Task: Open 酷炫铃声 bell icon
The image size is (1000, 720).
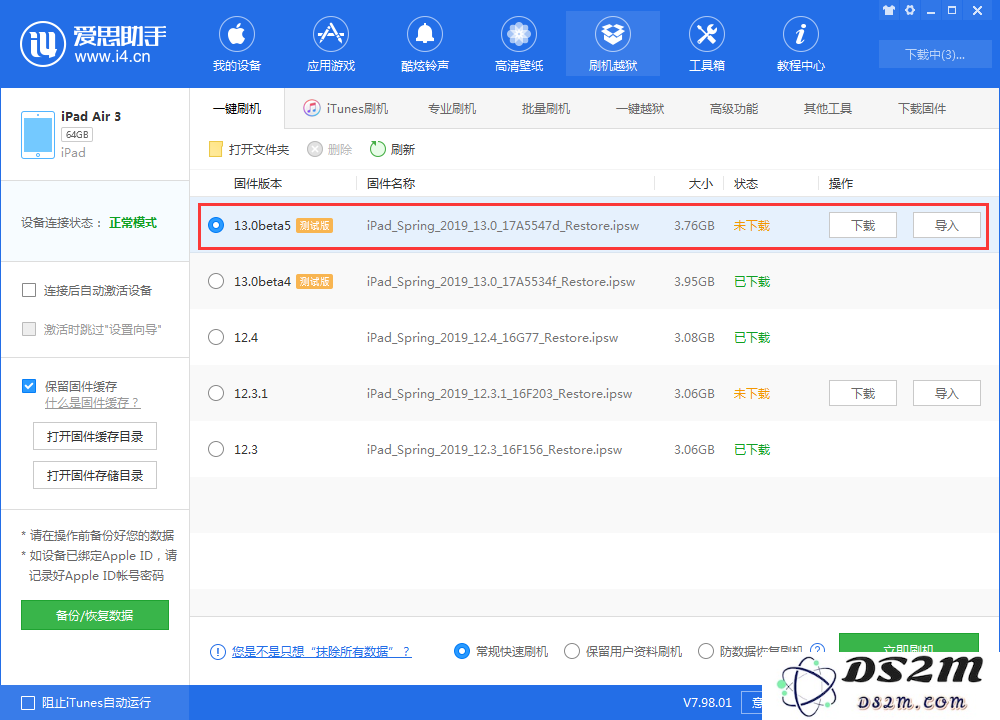Action: pyautogui.click(x=425, y=34)
